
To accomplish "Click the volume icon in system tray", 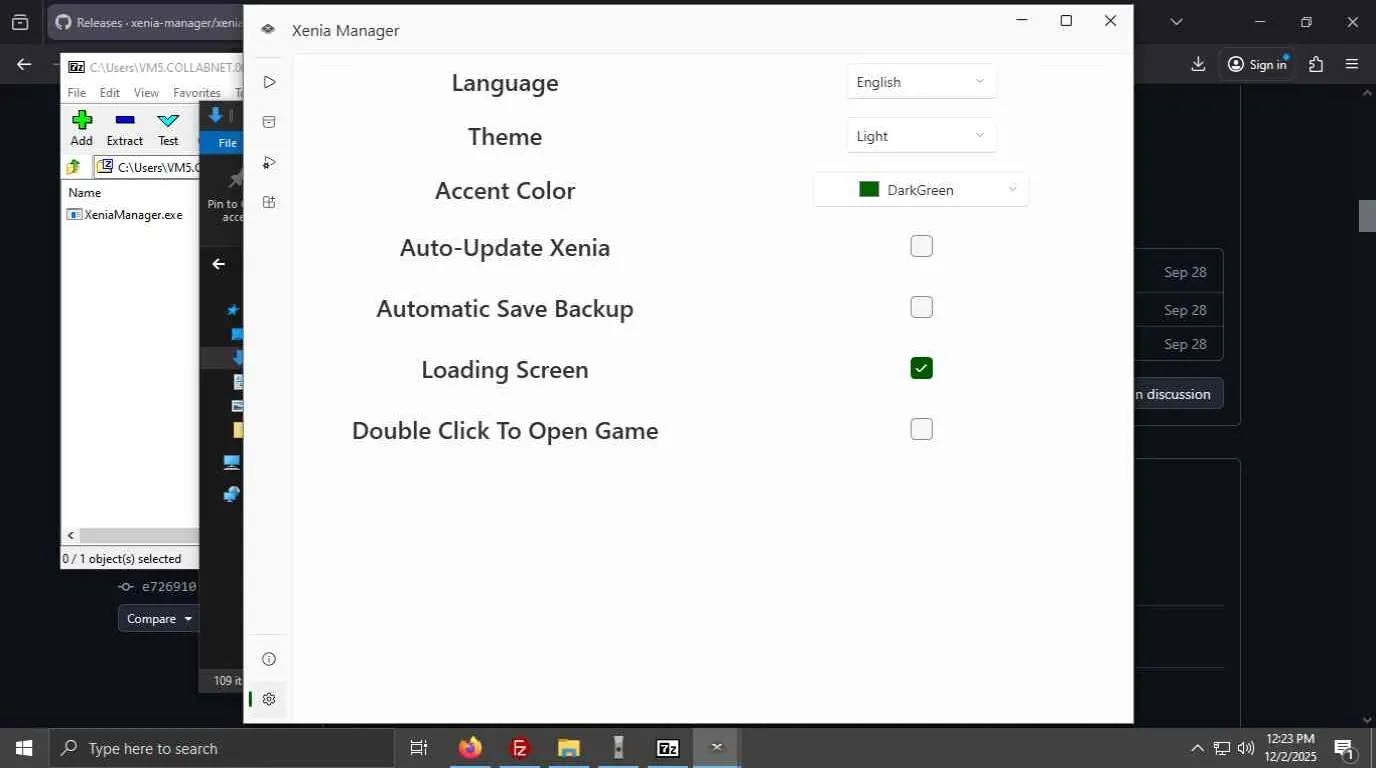I will point(1246,748).
